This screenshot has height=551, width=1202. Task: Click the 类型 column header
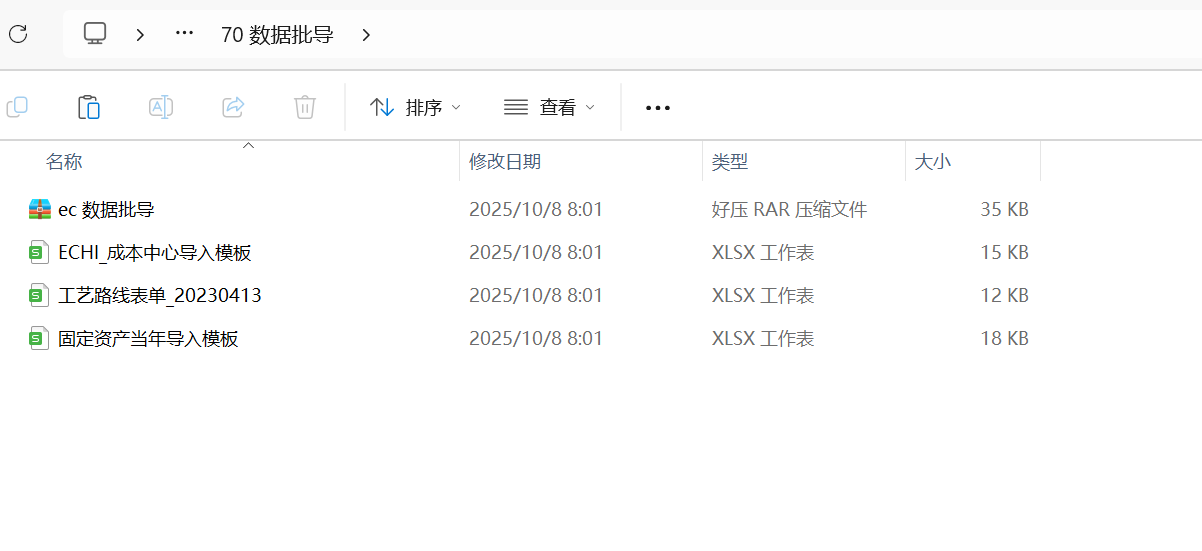pyautogui.click(x=730, y=162)
